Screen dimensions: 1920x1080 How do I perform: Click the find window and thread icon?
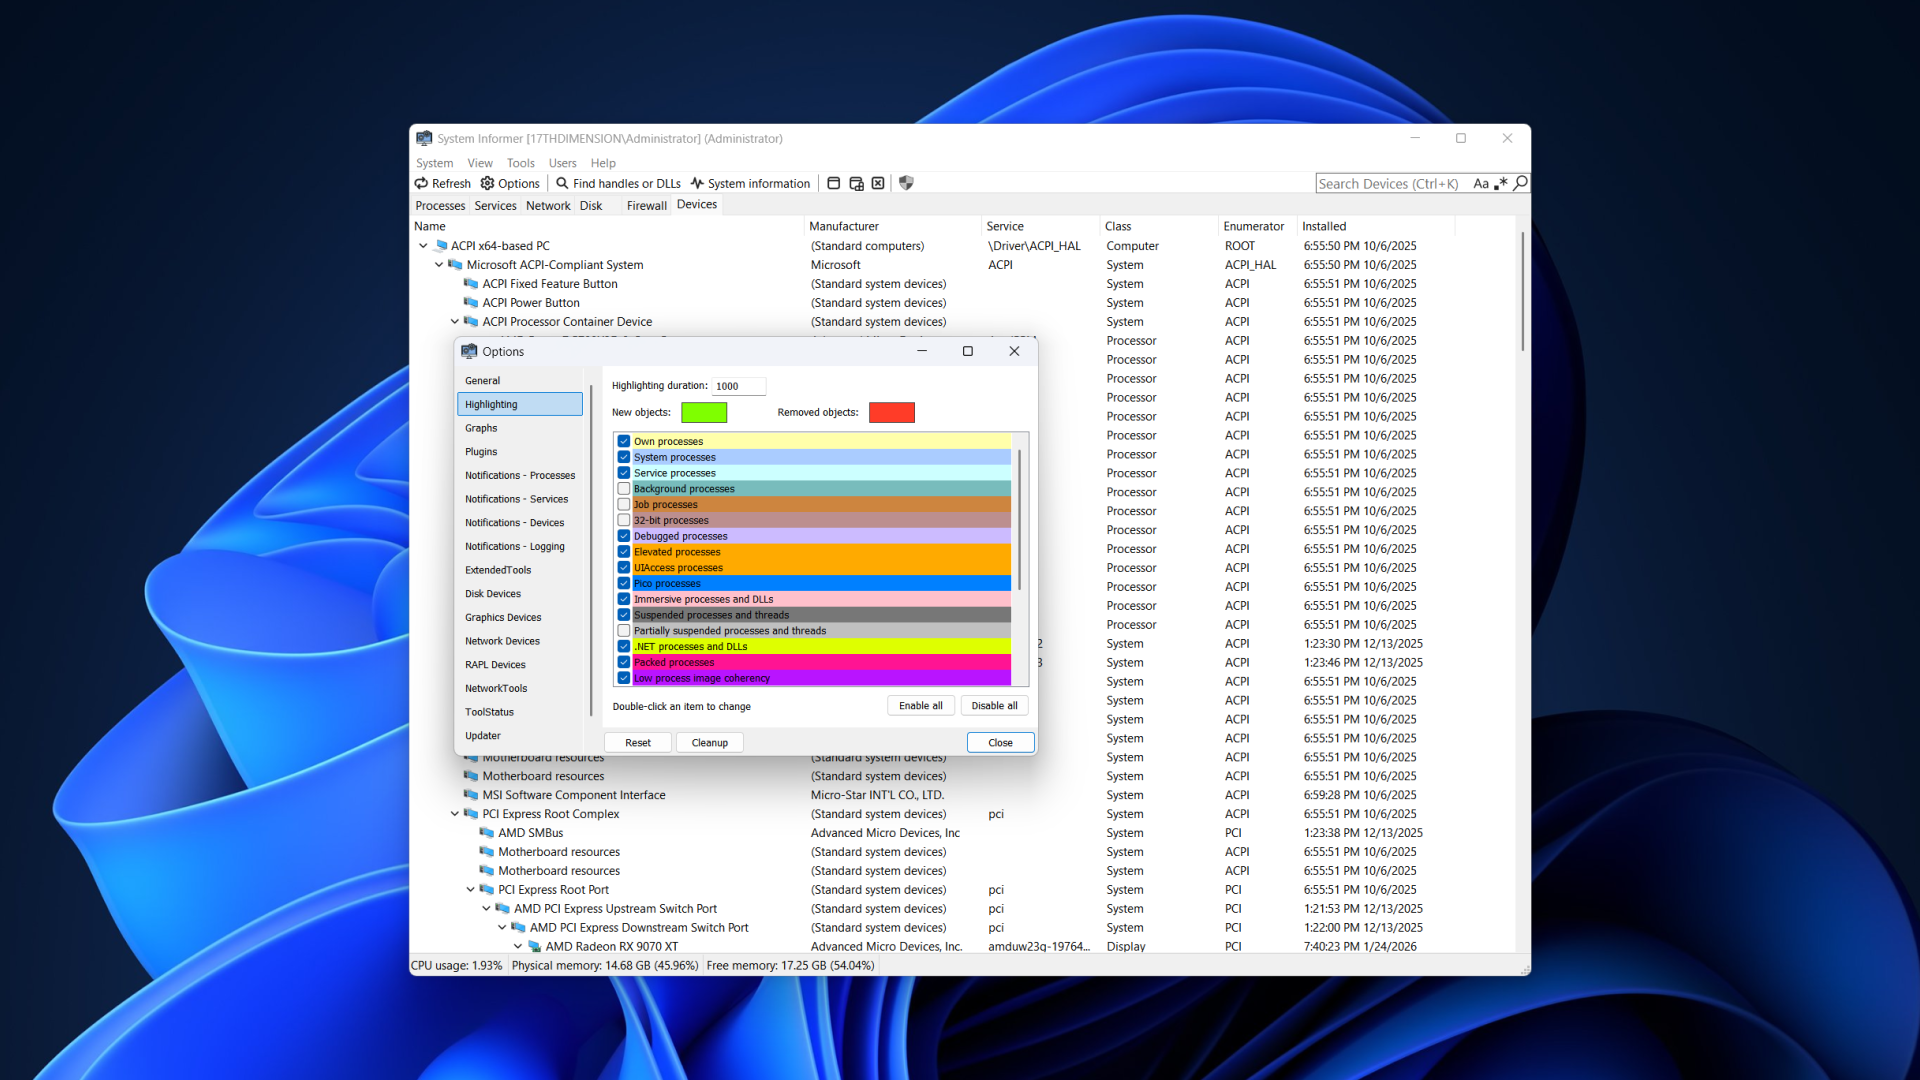click(x=856, y=183)
